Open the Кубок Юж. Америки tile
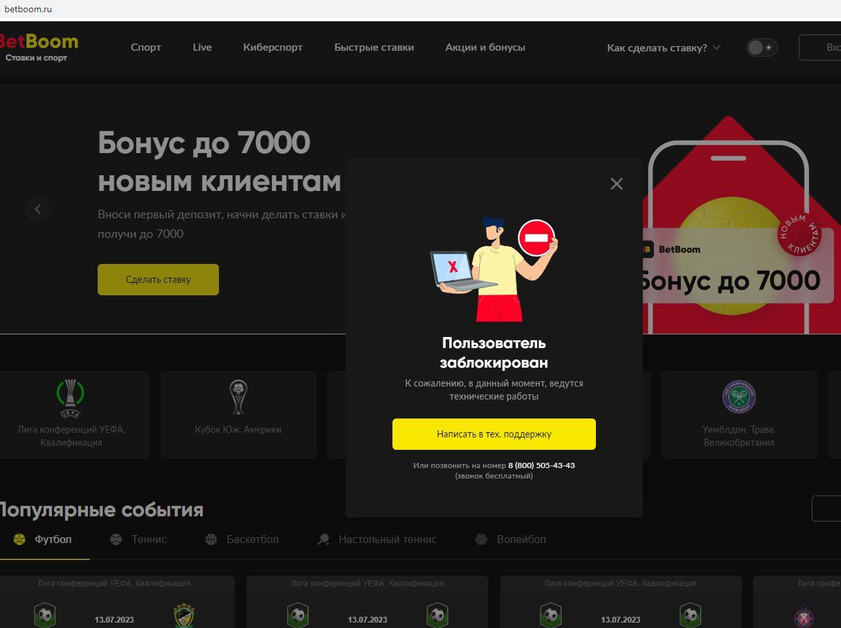 pyautogui.click(x=238, y=415)
